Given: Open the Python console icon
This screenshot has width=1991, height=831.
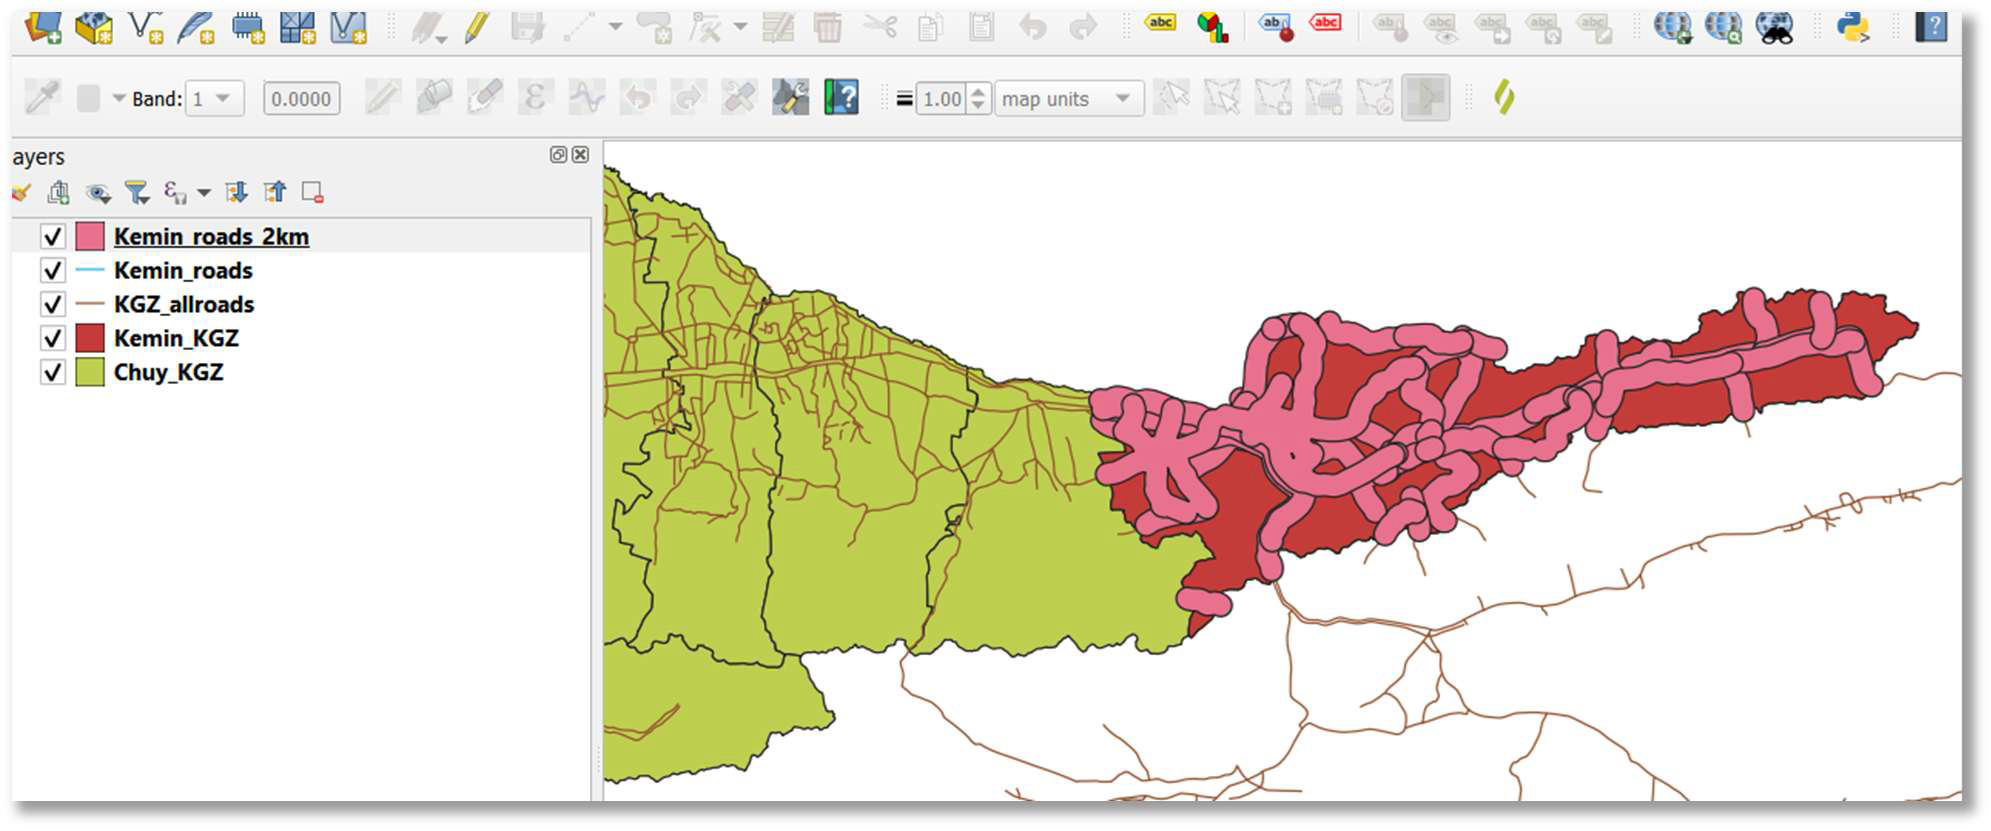Looking at the screenshot, I should (1853, 26).
